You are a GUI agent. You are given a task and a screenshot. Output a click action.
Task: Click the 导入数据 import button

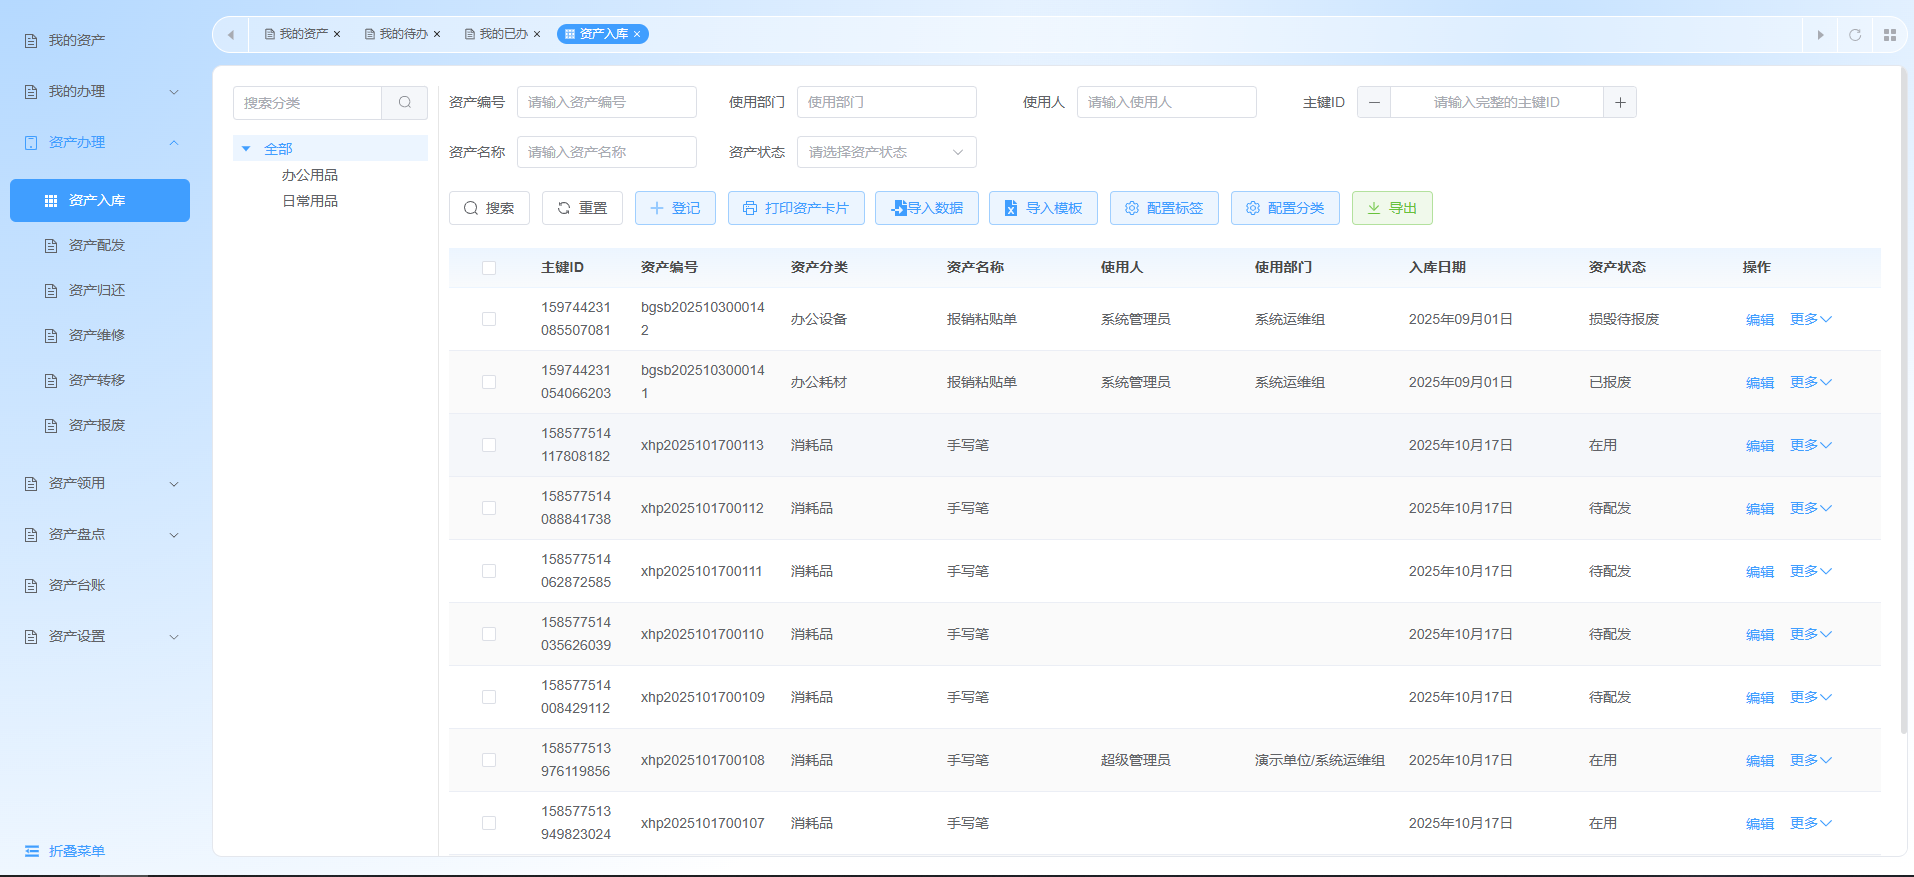point(927,208)
